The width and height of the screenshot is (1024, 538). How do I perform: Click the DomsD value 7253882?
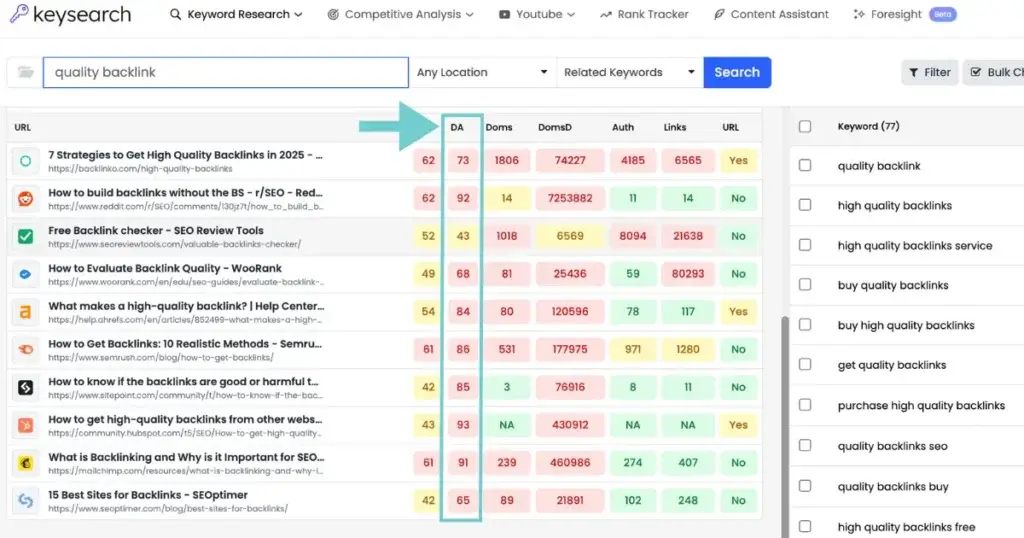pos(570,198)
